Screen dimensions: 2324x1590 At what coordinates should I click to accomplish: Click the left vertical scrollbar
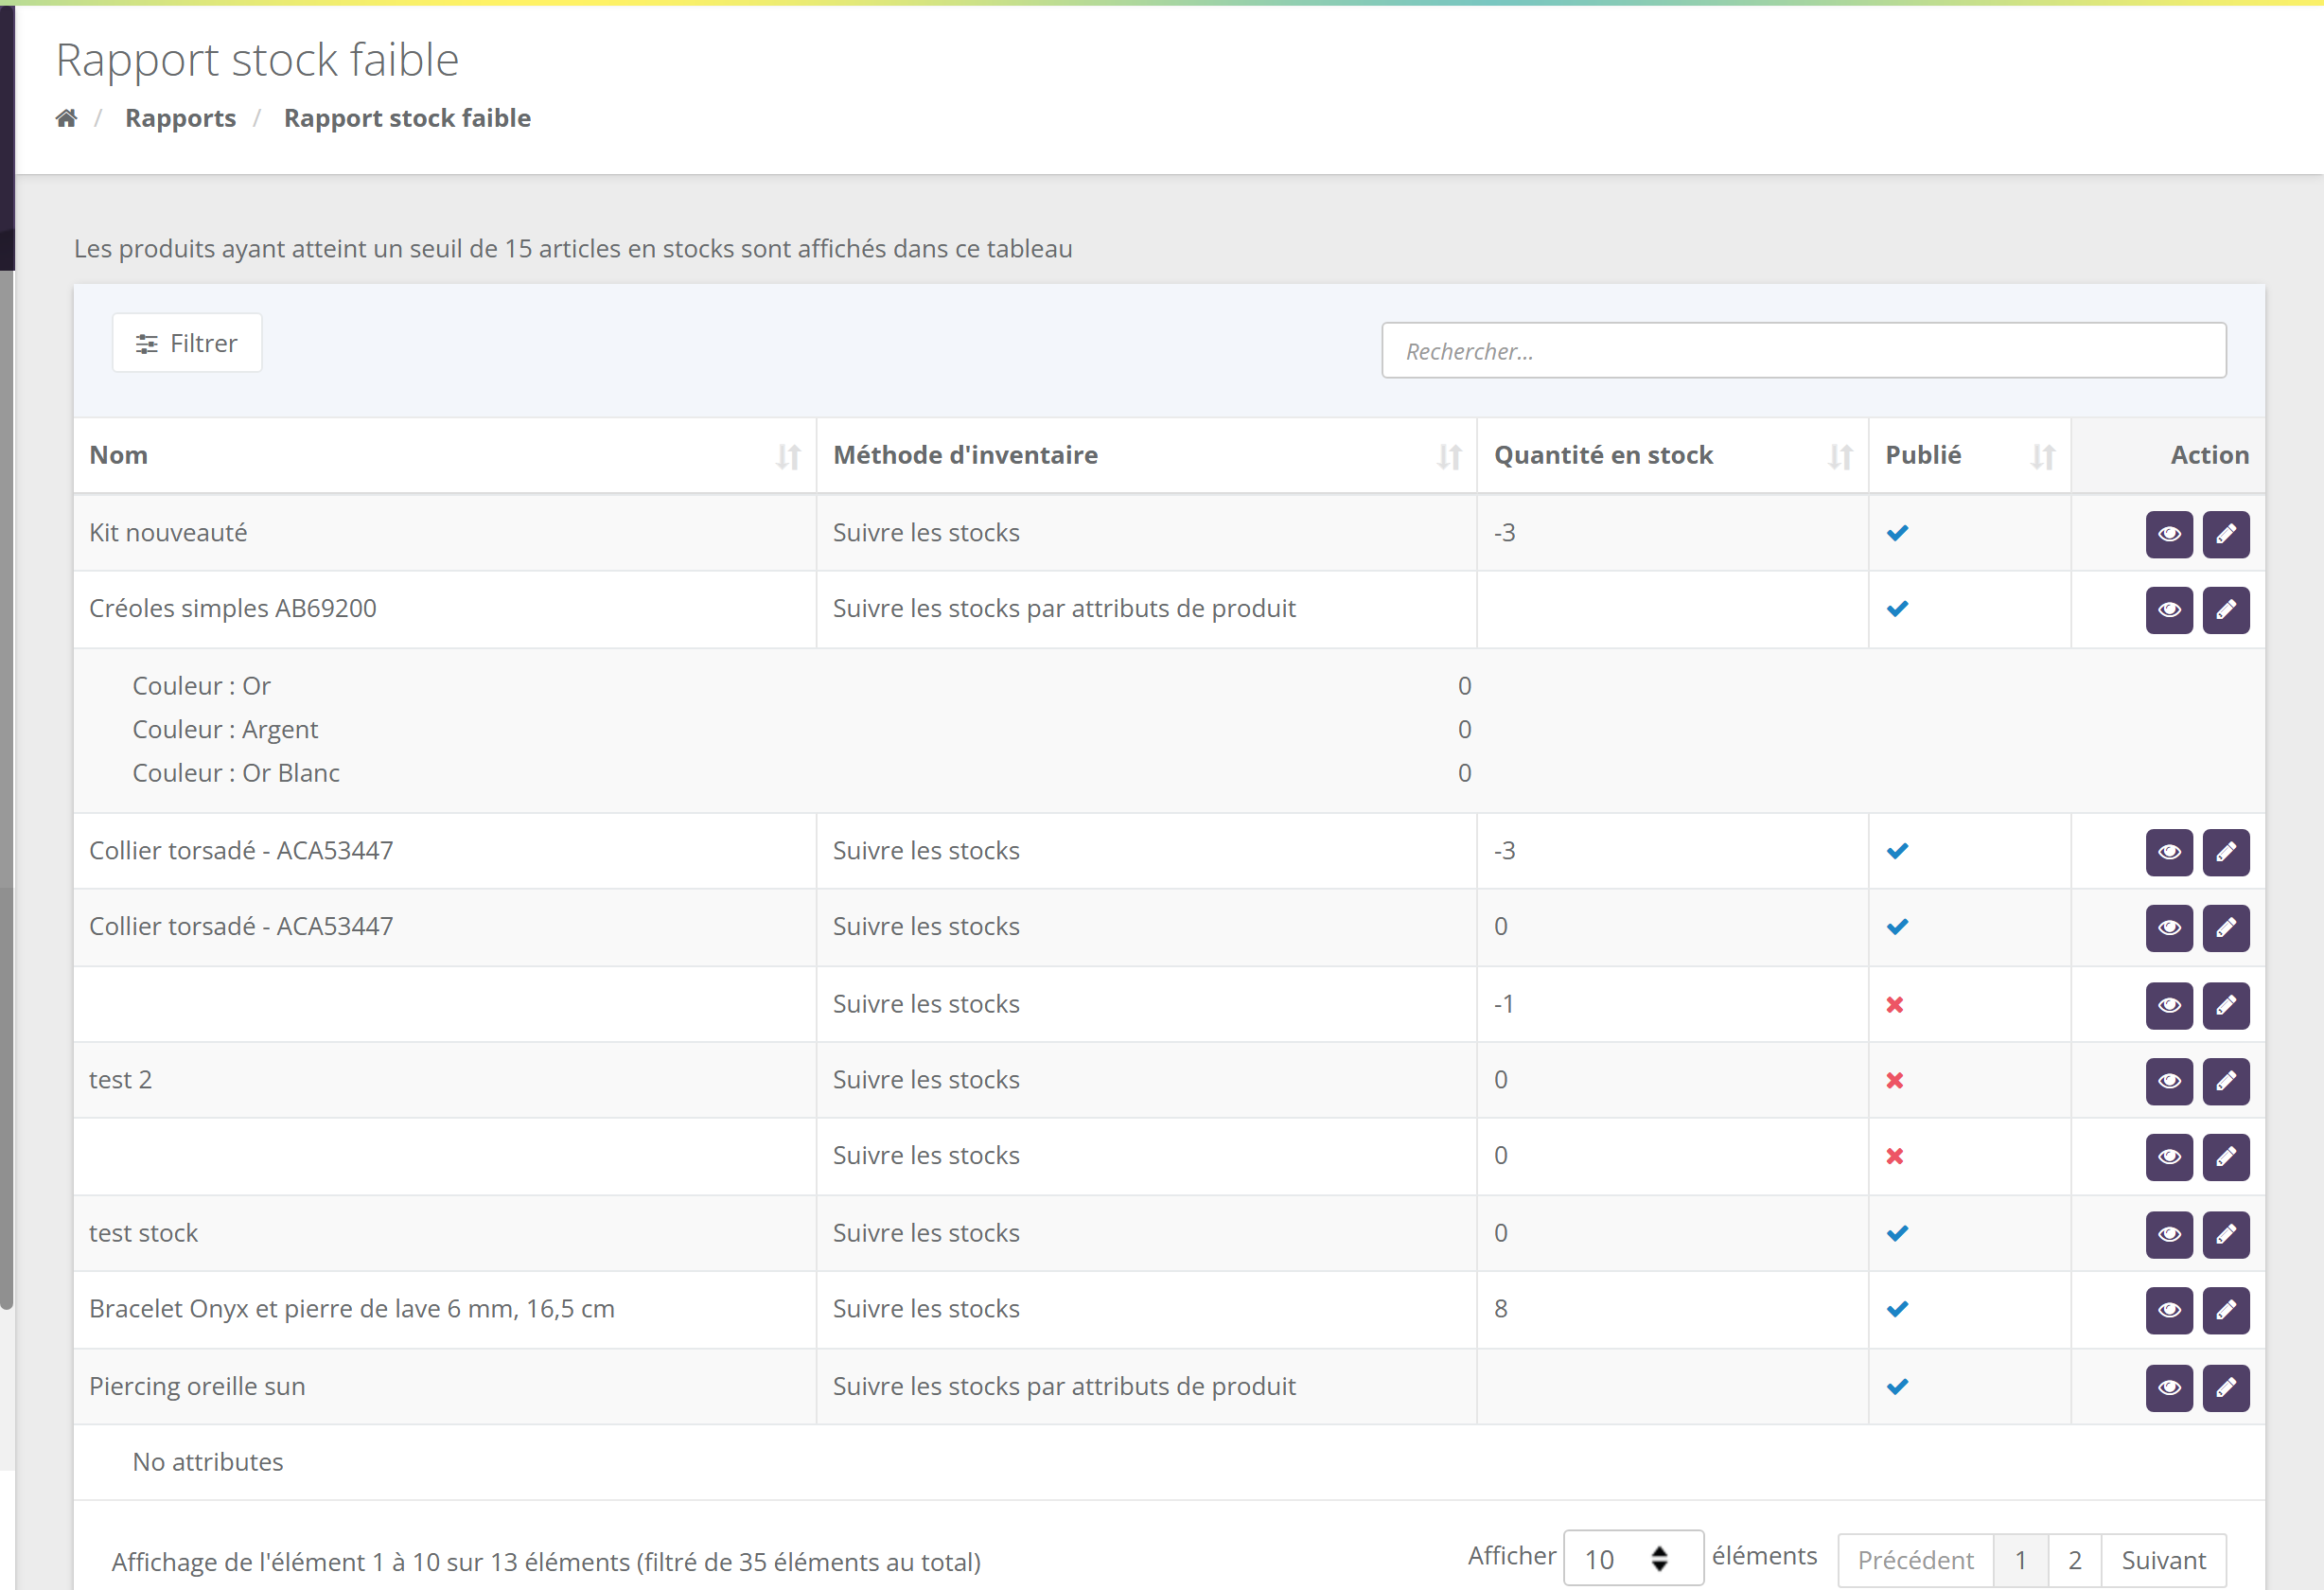tap(7, 790)
